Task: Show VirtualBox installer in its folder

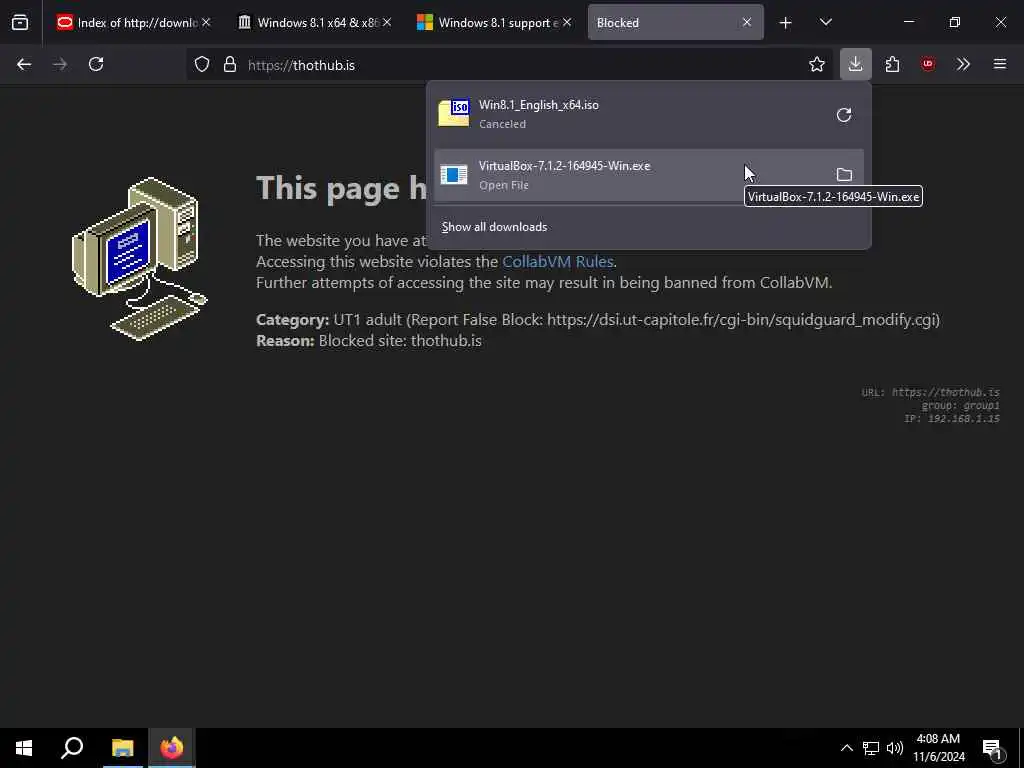Action: pyautogui.click(x=844, y=174)
